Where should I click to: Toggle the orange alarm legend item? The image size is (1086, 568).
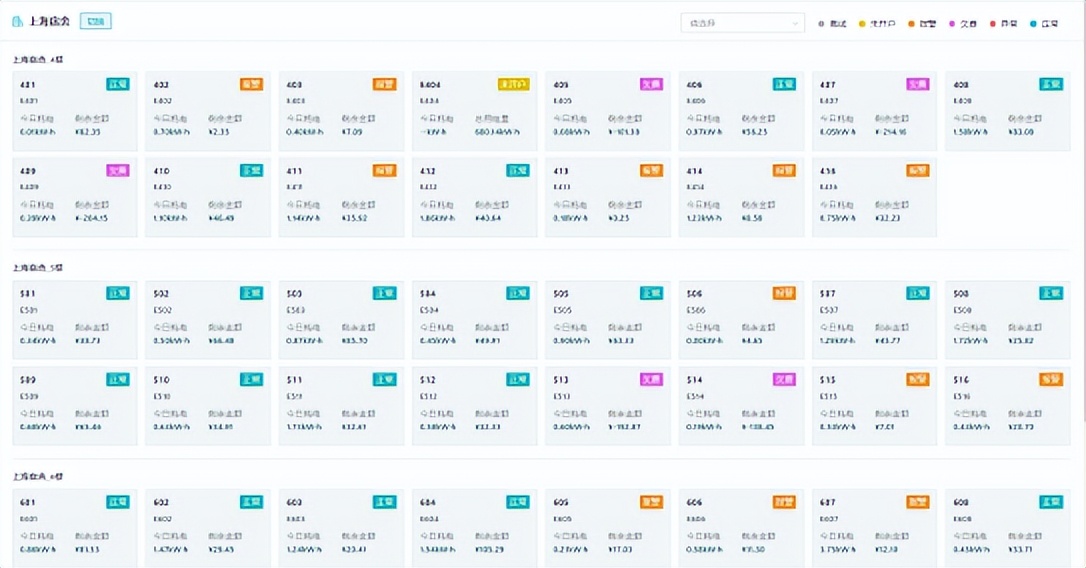tap(920, 23)
